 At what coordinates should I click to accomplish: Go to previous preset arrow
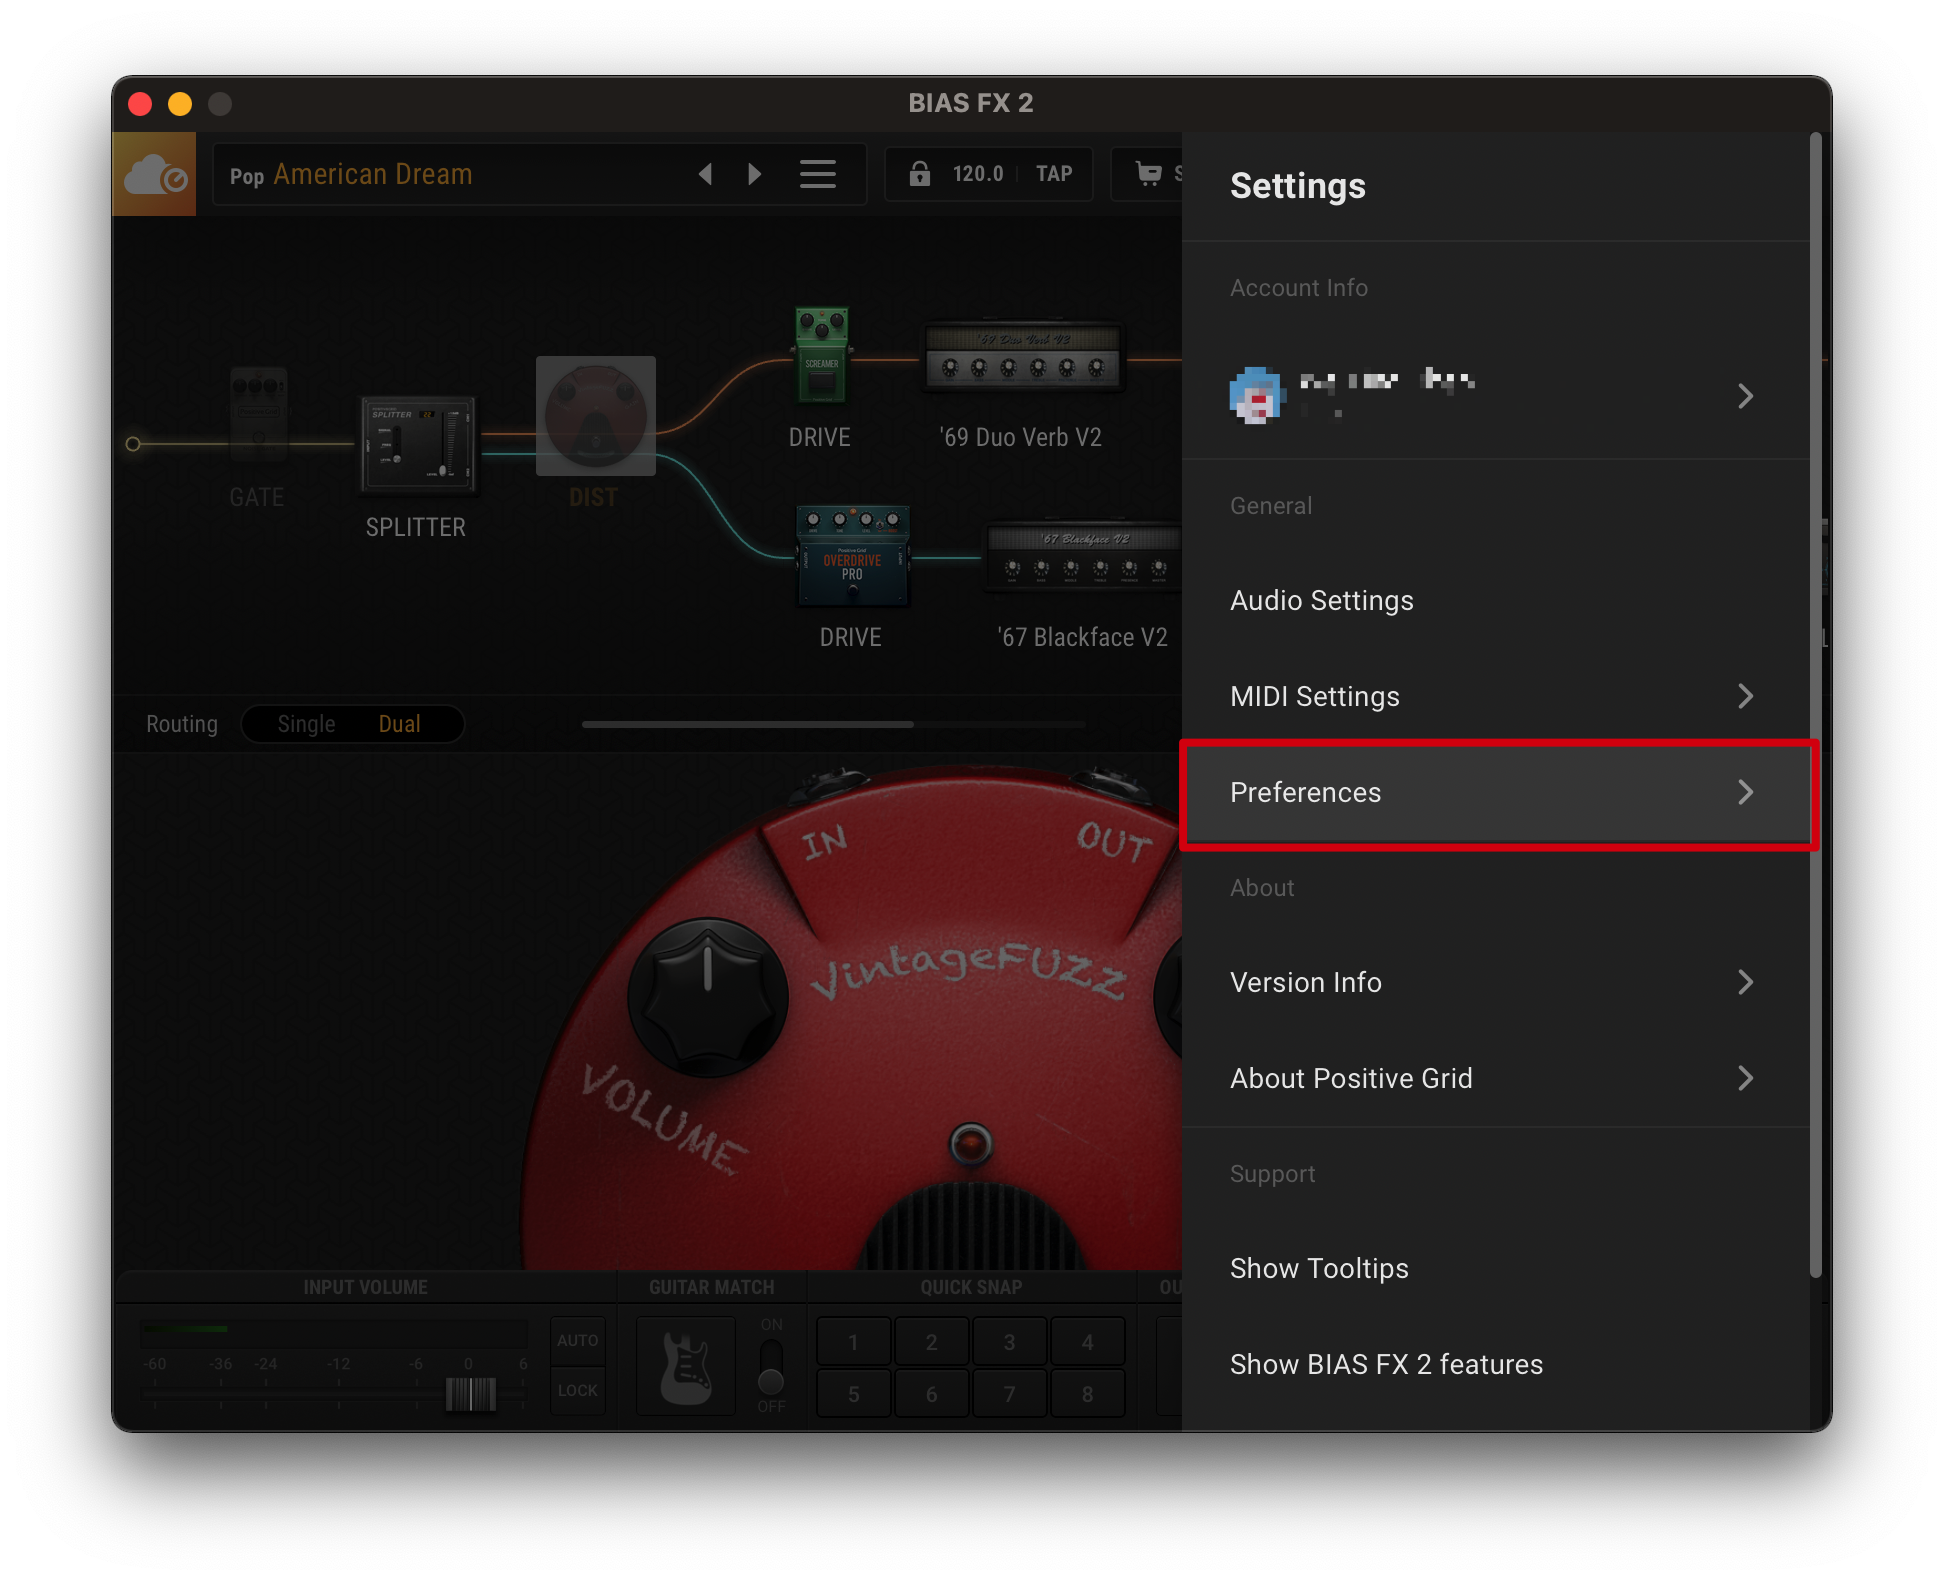705,175
